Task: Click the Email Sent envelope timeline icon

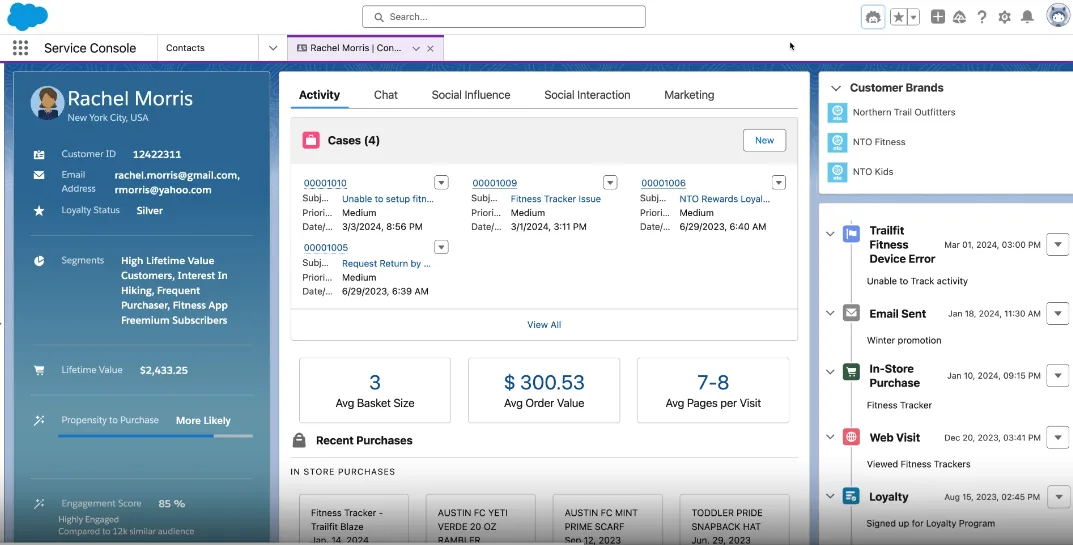Action: tap(851, 313)
